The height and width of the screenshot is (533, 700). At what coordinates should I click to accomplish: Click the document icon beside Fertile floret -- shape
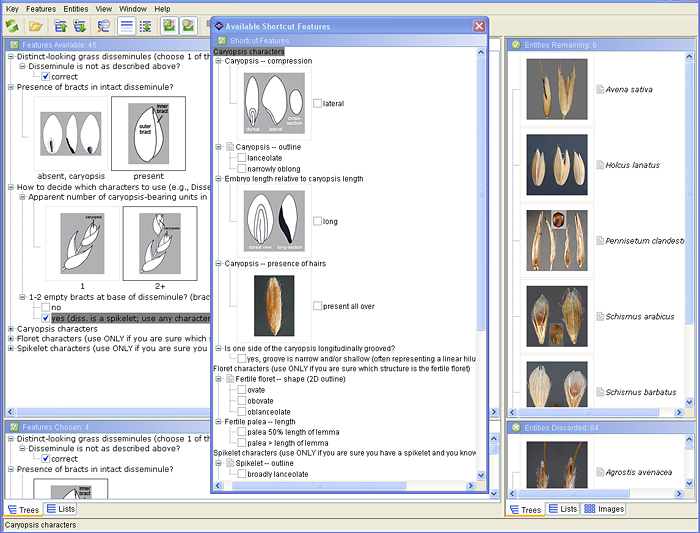(x=230, y=379)
